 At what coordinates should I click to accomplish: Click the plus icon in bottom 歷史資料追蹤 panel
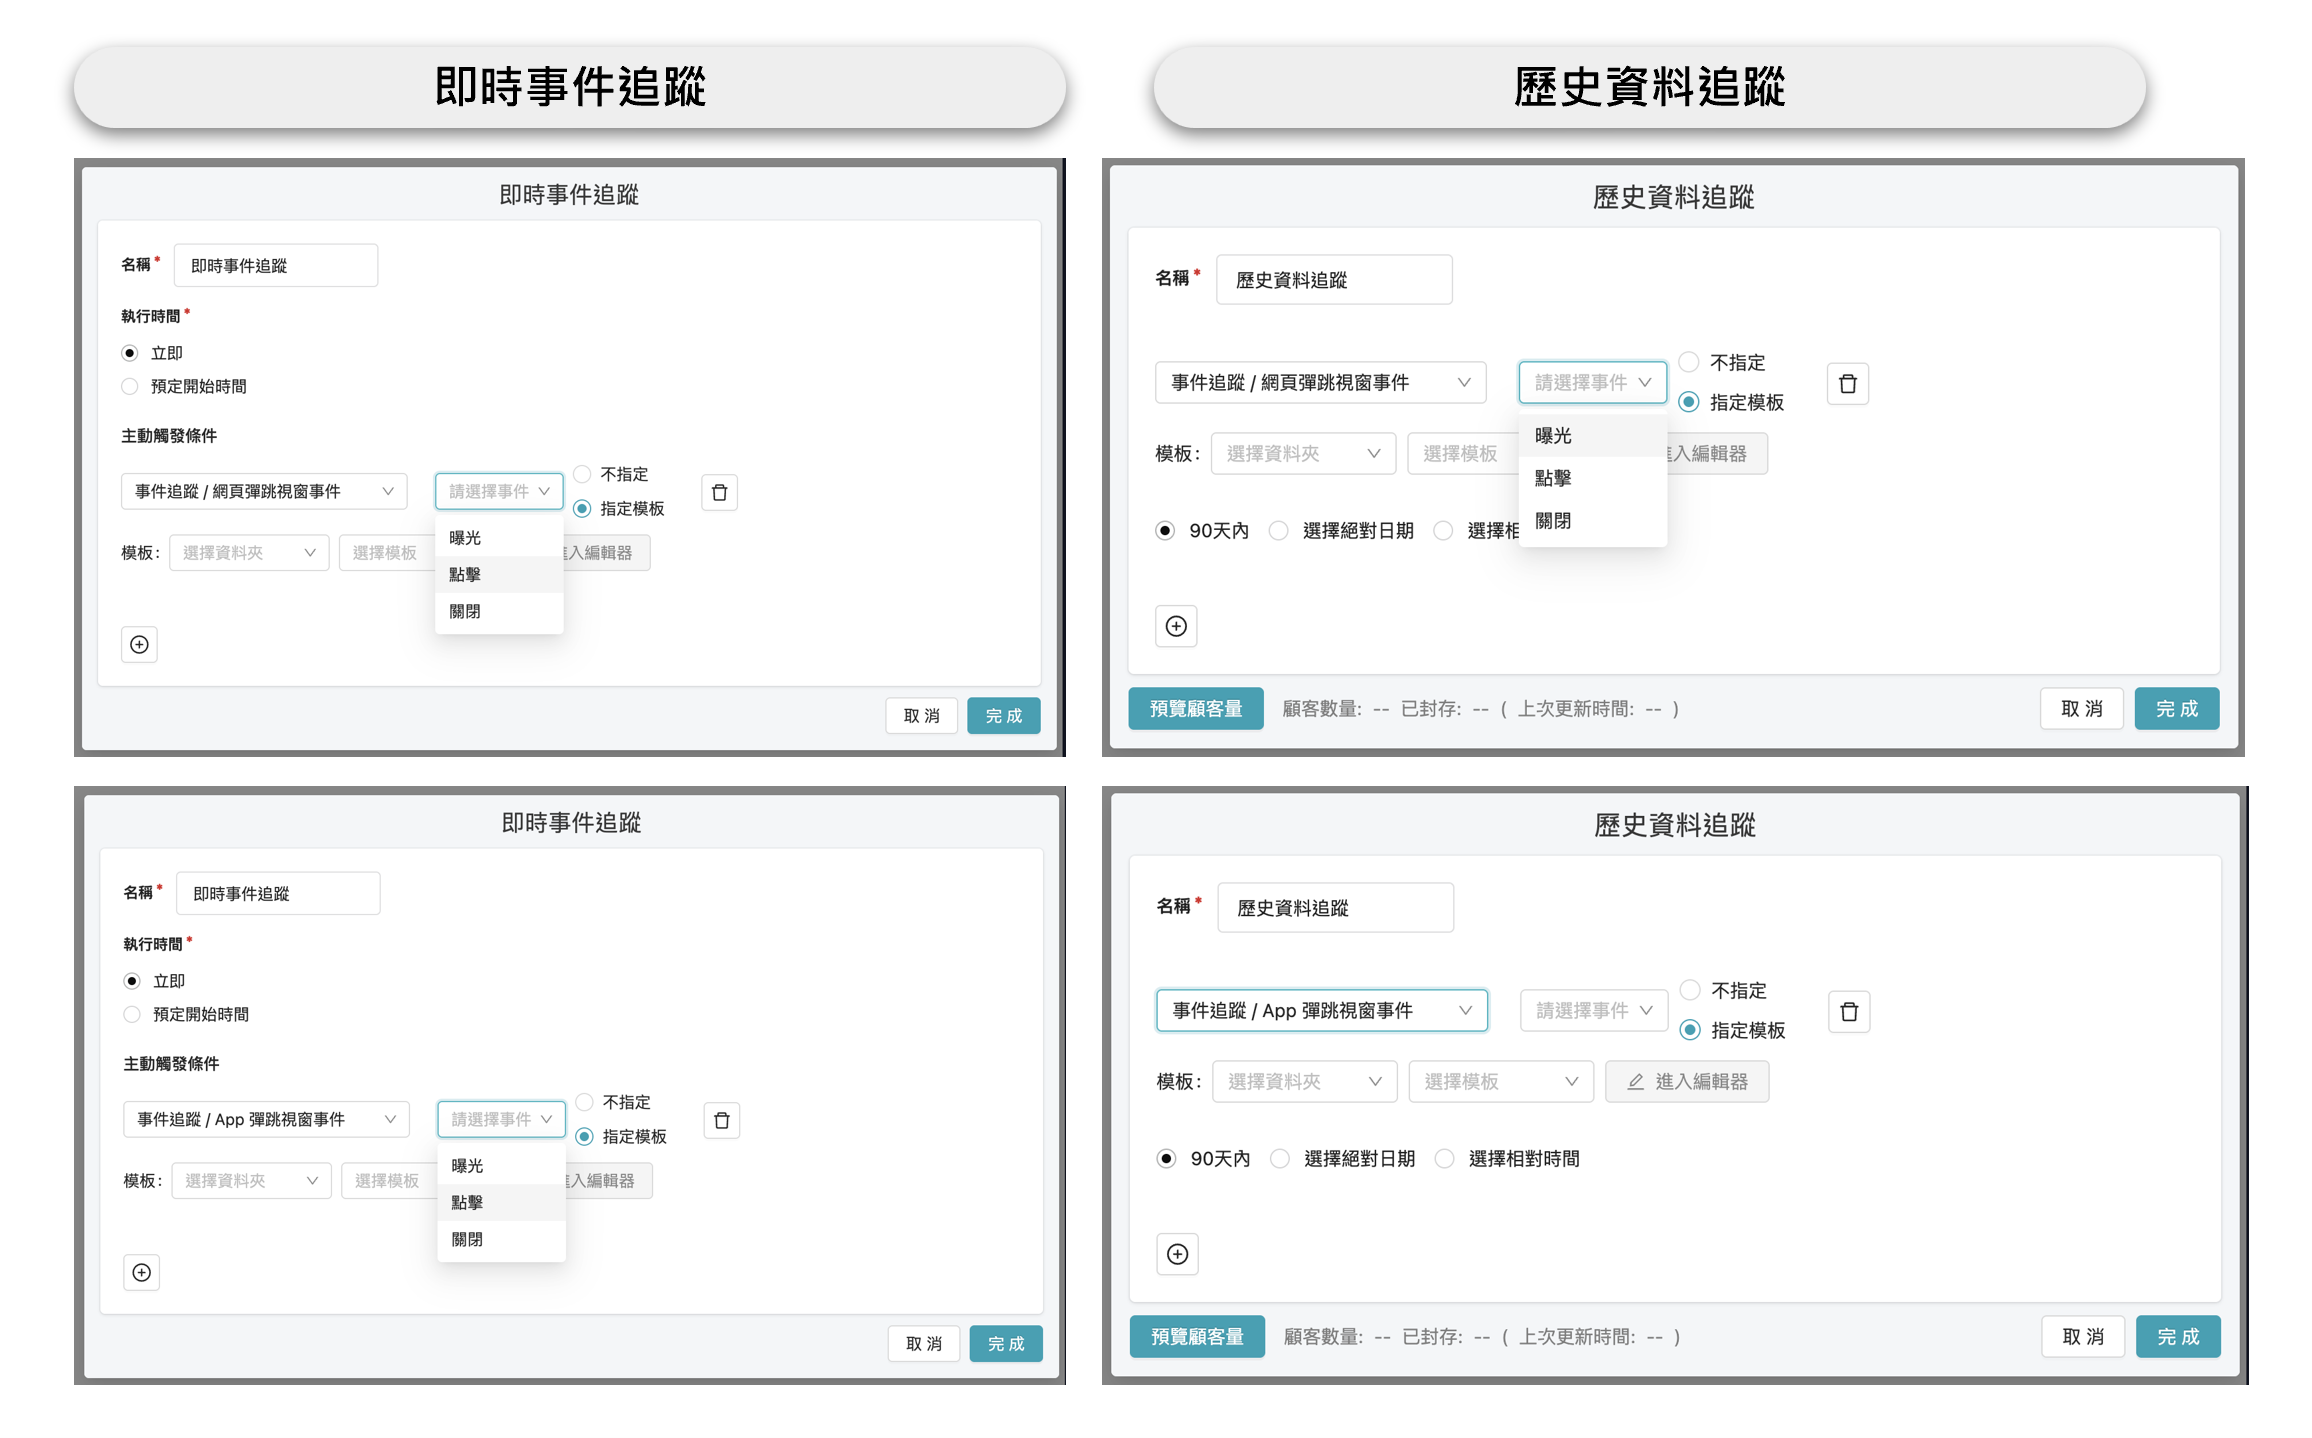[x=1177, y=1254]
